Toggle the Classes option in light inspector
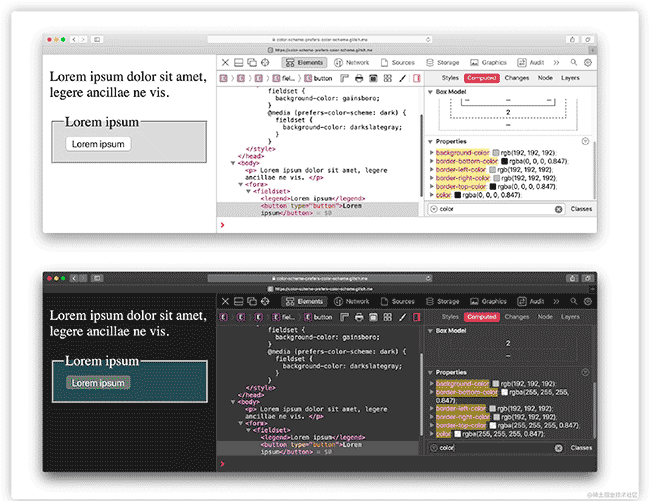 (581, 209)
